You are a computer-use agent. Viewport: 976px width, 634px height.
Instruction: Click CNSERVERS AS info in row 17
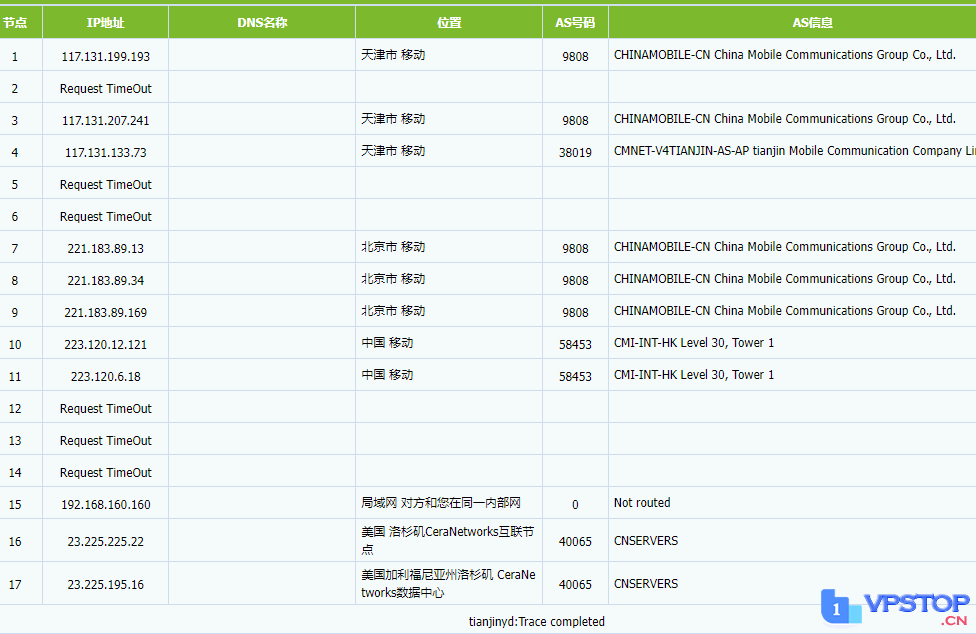[x=645, y=584]
